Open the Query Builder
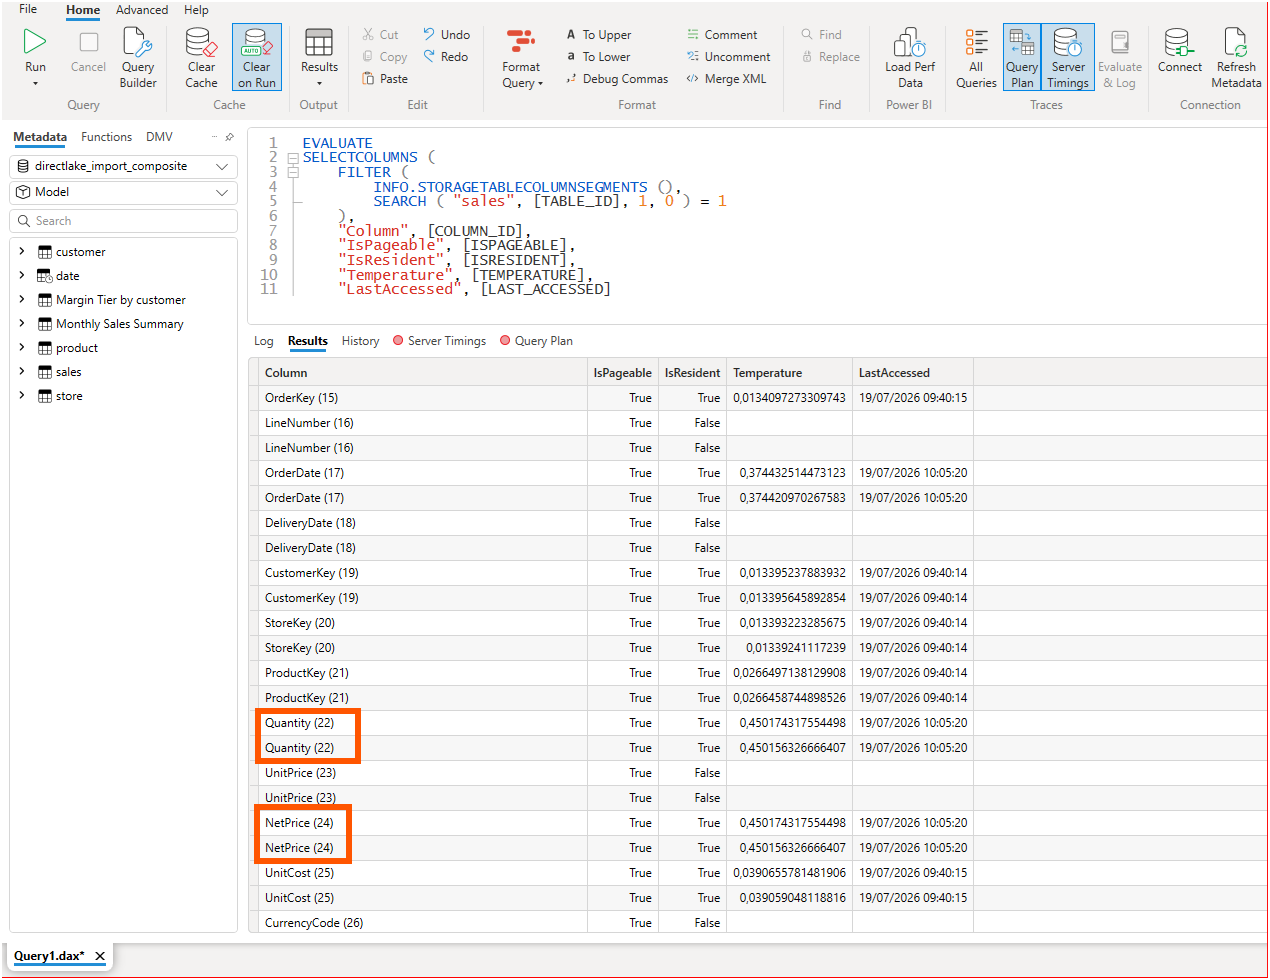1270x980 pixels. [138, 57]
